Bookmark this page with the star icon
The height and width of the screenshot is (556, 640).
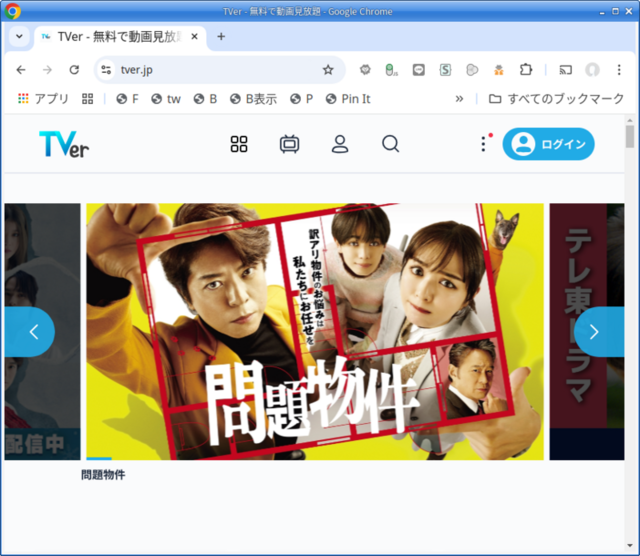[x=328, y=70]
